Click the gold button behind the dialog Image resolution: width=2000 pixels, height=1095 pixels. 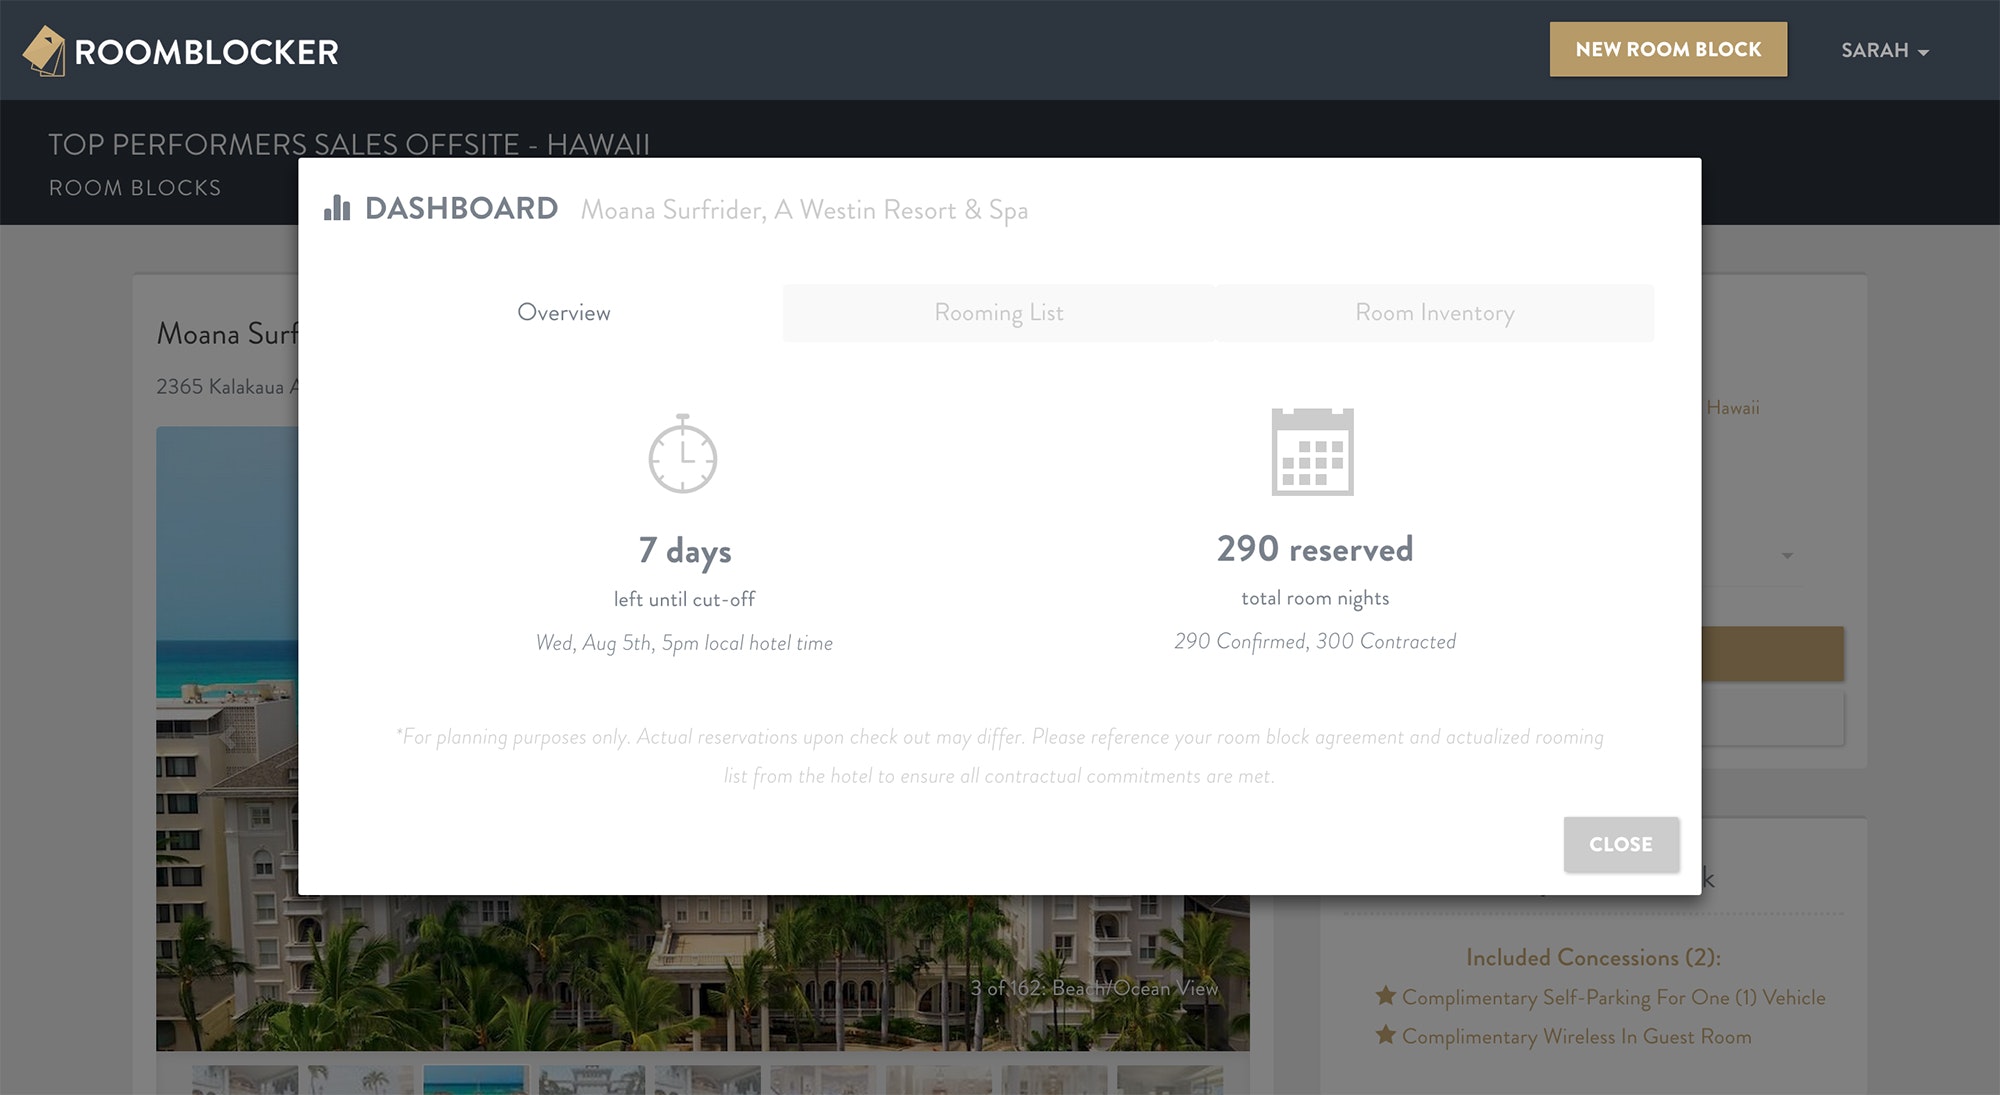point(1772,654)
